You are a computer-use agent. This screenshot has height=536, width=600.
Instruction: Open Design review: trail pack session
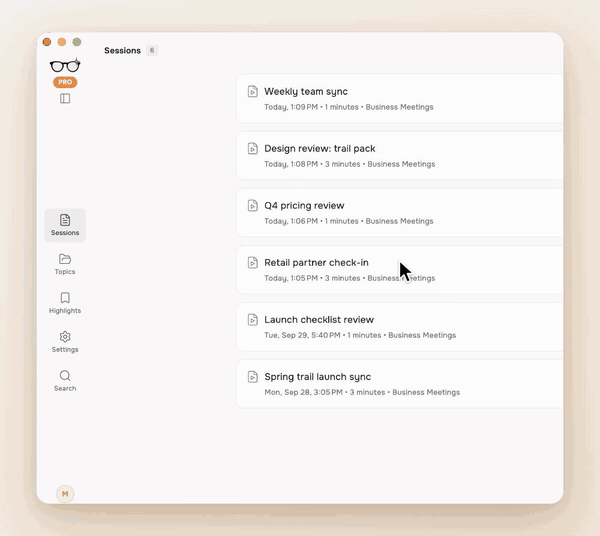coord(399,156)
